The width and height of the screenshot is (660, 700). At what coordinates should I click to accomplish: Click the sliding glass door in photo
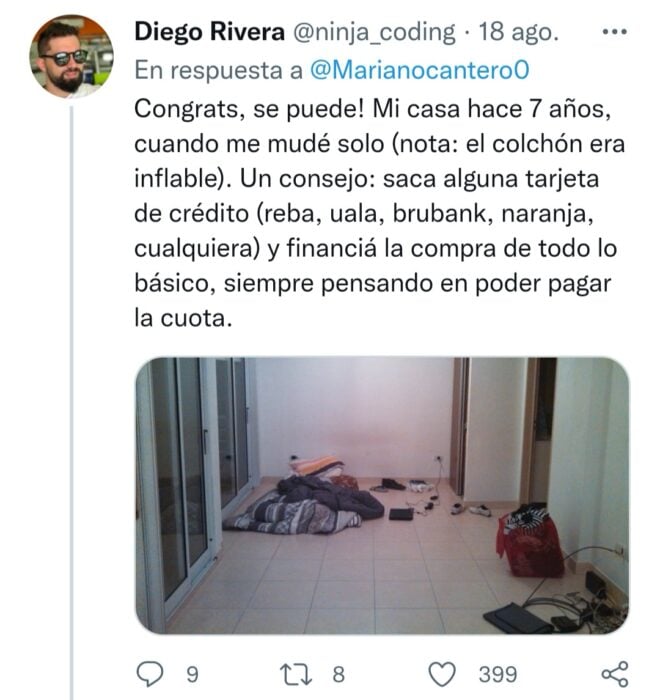click(x=181, y=482)
